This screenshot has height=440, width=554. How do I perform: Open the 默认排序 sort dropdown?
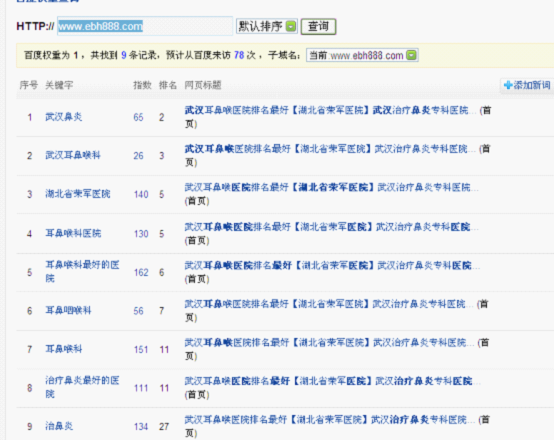tap(267, 26)
